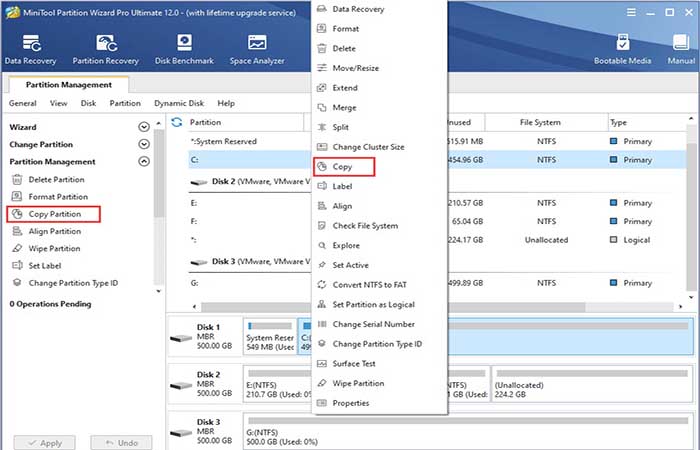
Task: Open the Dynamic Disk menu
Action: (179, 103)
